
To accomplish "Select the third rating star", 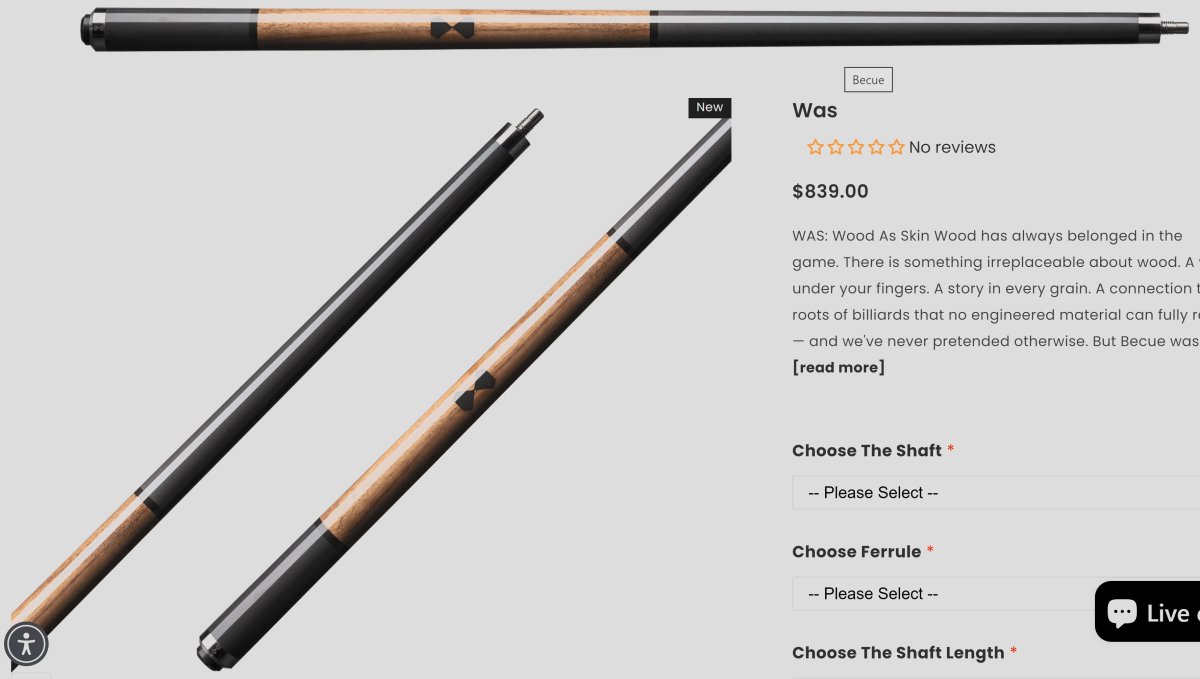I will click(x=856, y=147).
